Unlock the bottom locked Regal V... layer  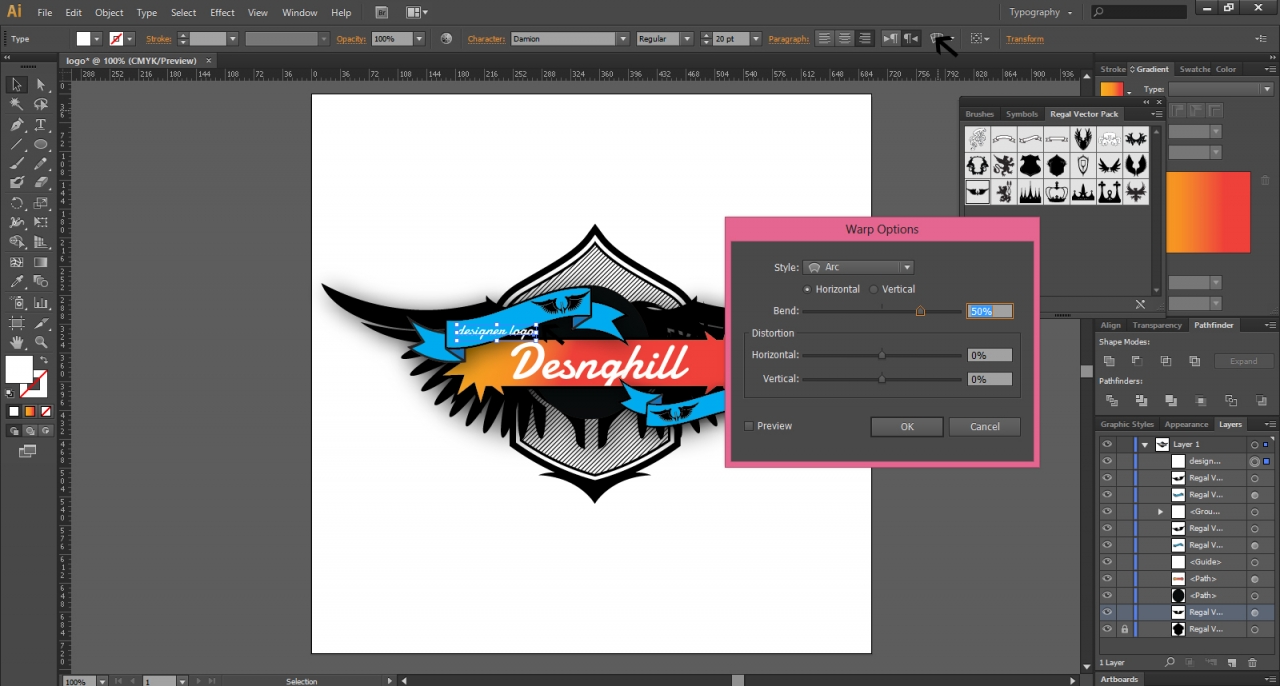click(1125, 629)
